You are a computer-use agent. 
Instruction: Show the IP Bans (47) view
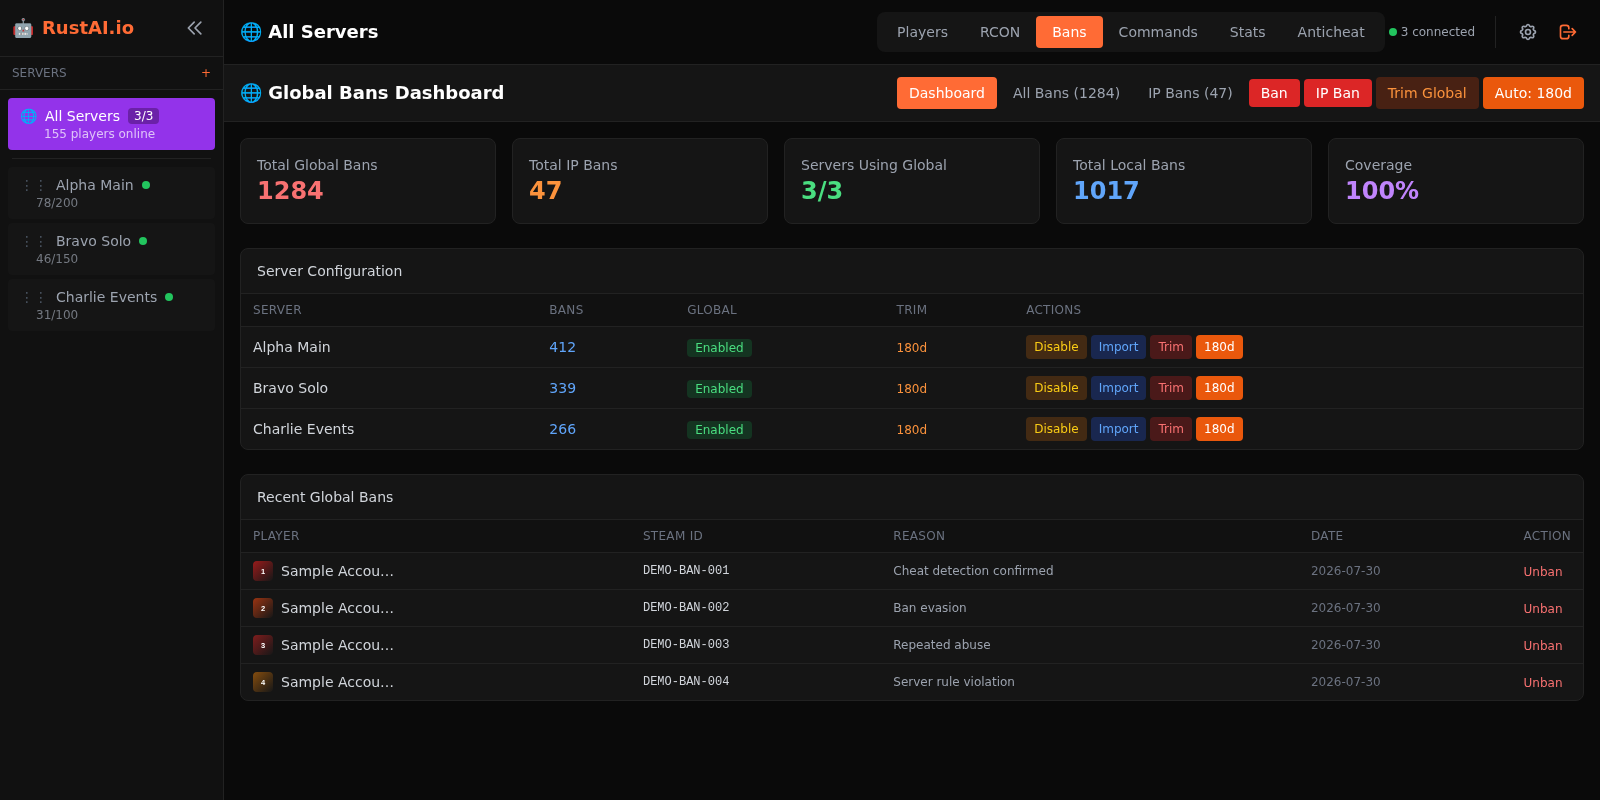pos(1190,93)
